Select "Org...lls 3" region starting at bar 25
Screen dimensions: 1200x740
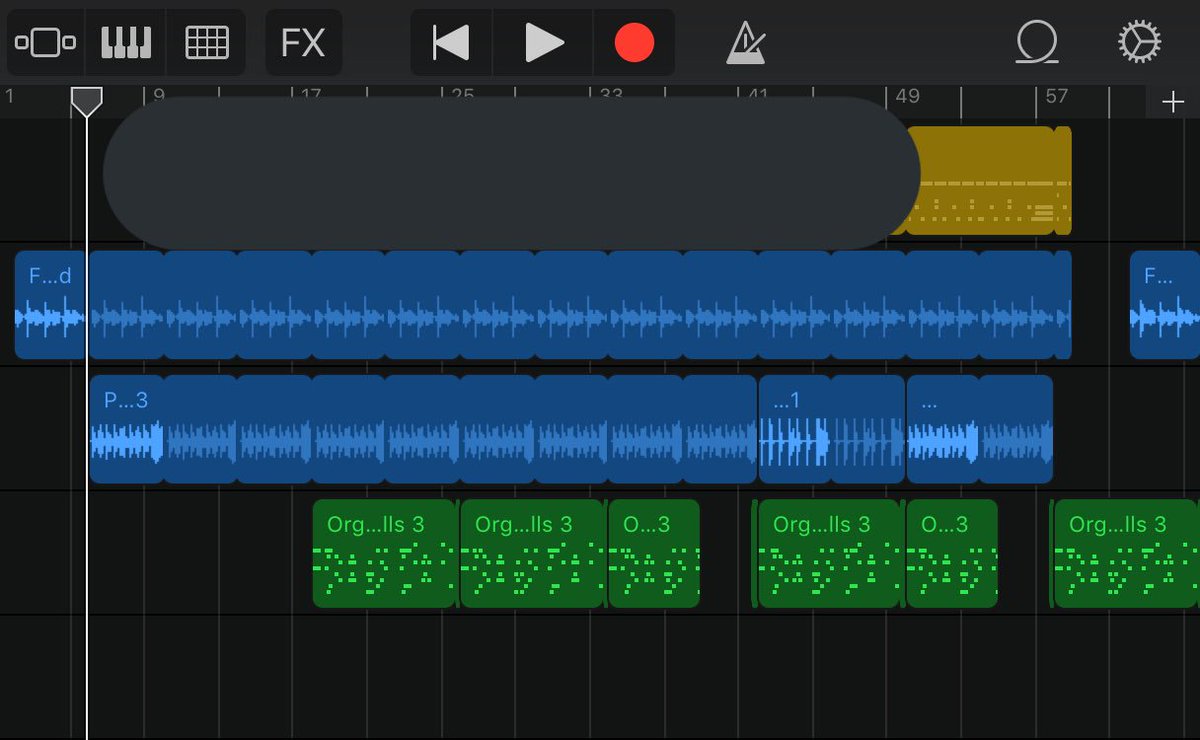point(533,553)
